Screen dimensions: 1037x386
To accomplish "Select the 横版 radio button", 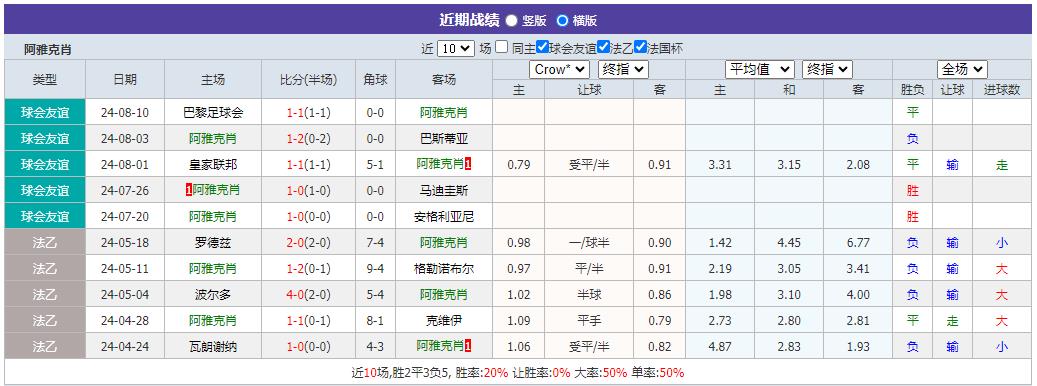I will (562, 20).
